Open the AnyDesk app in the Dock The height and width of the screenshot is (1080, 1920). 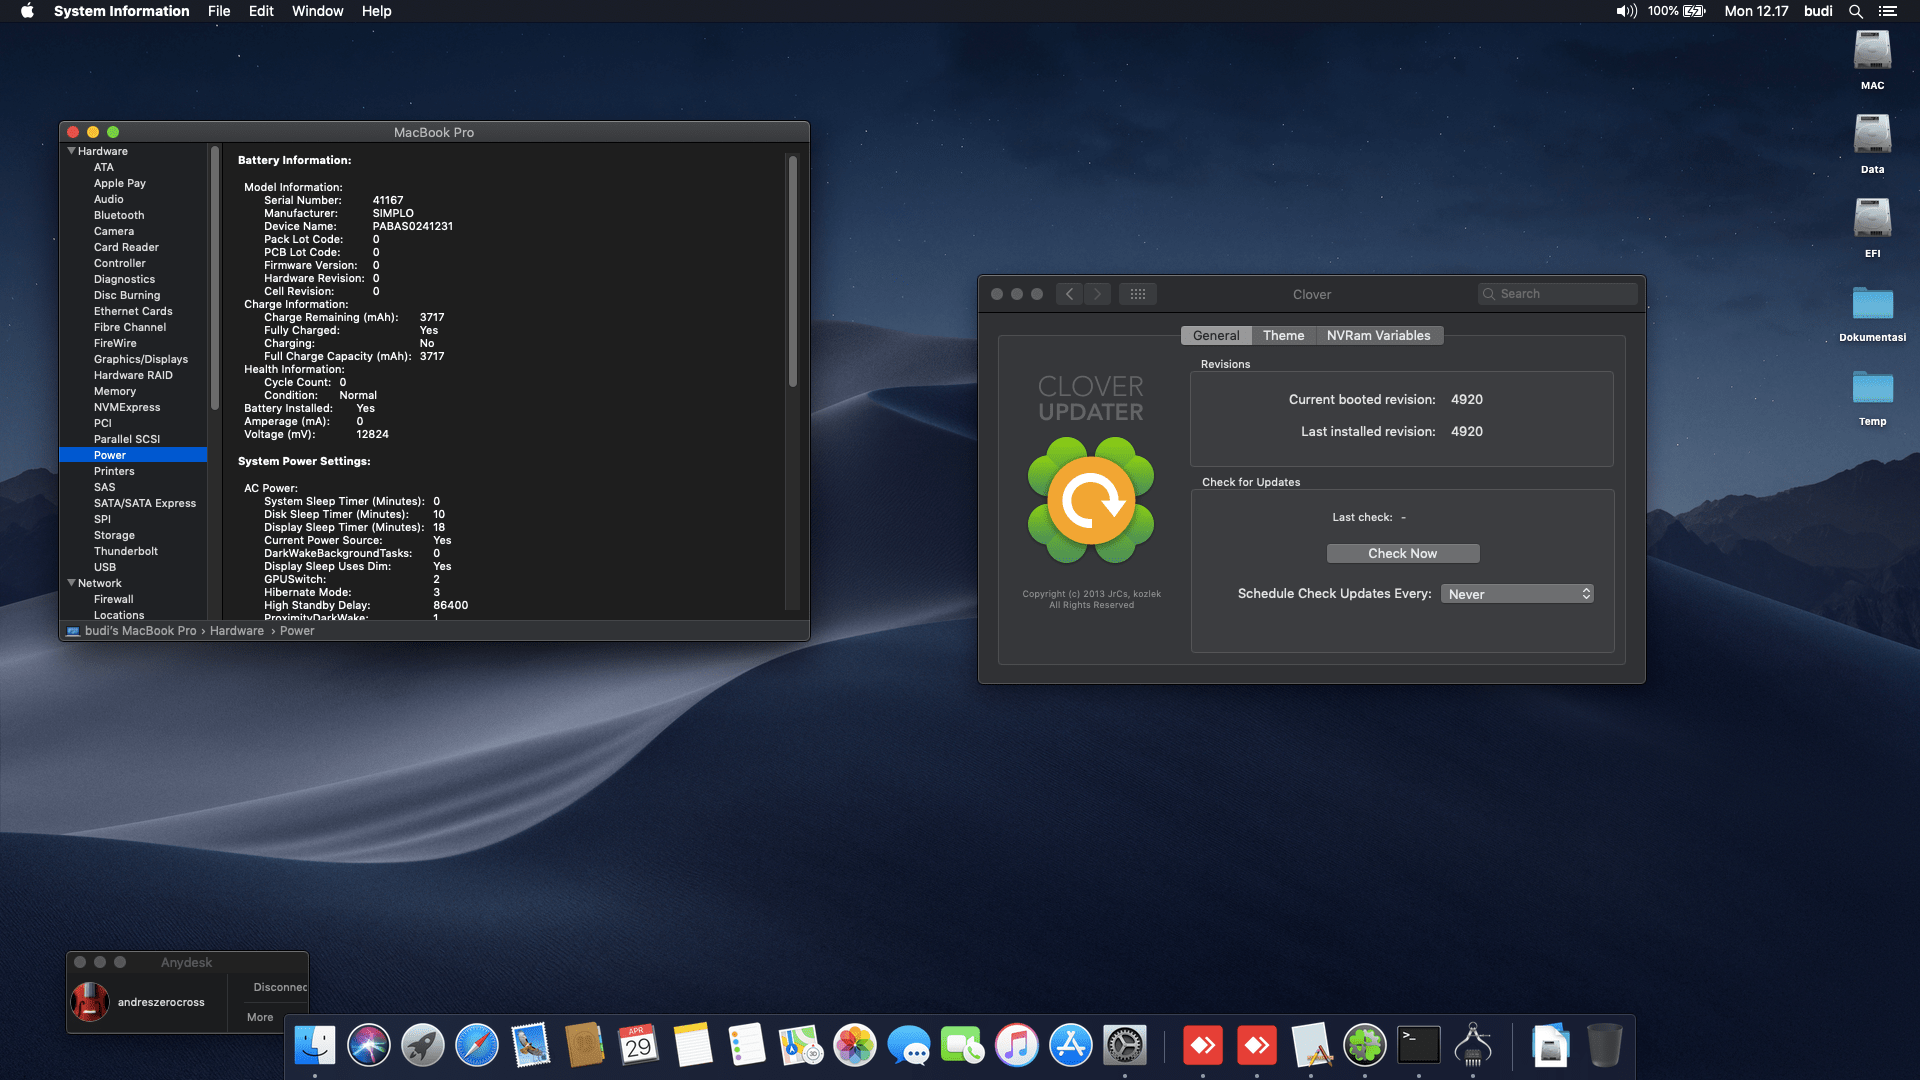[1203, 1045]
